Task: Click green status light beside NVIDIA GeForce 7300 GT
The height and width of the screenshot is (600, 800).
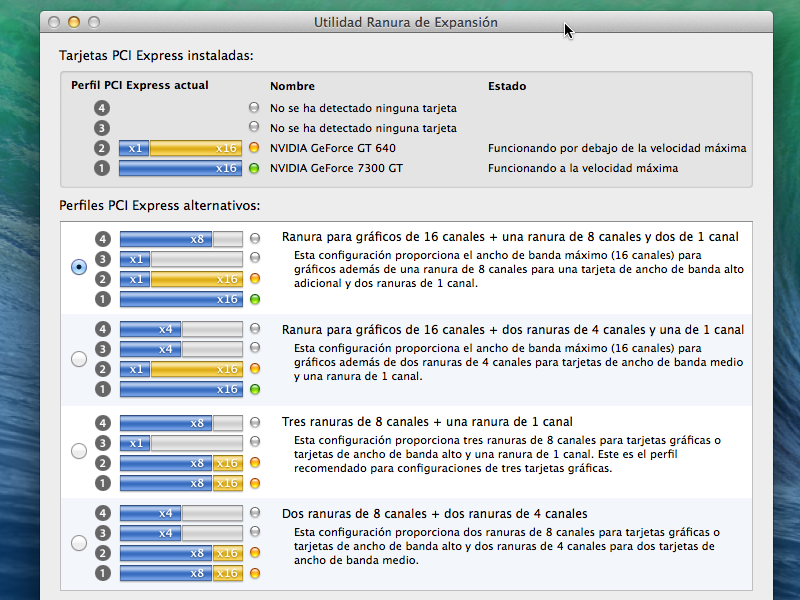Action: [x=254, y=168]
